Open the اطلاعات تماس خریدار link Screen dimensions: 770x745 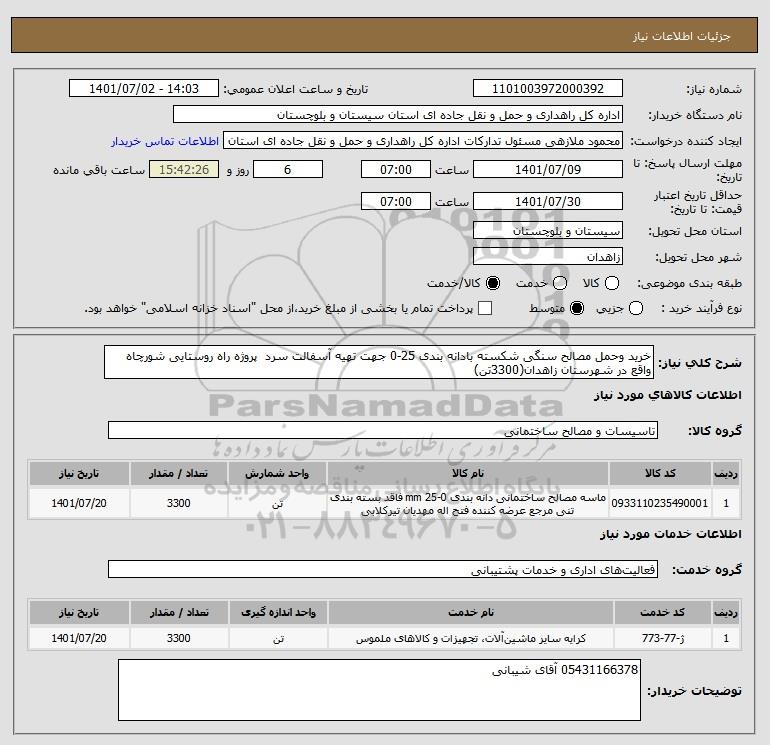click(x=165, y=141)
